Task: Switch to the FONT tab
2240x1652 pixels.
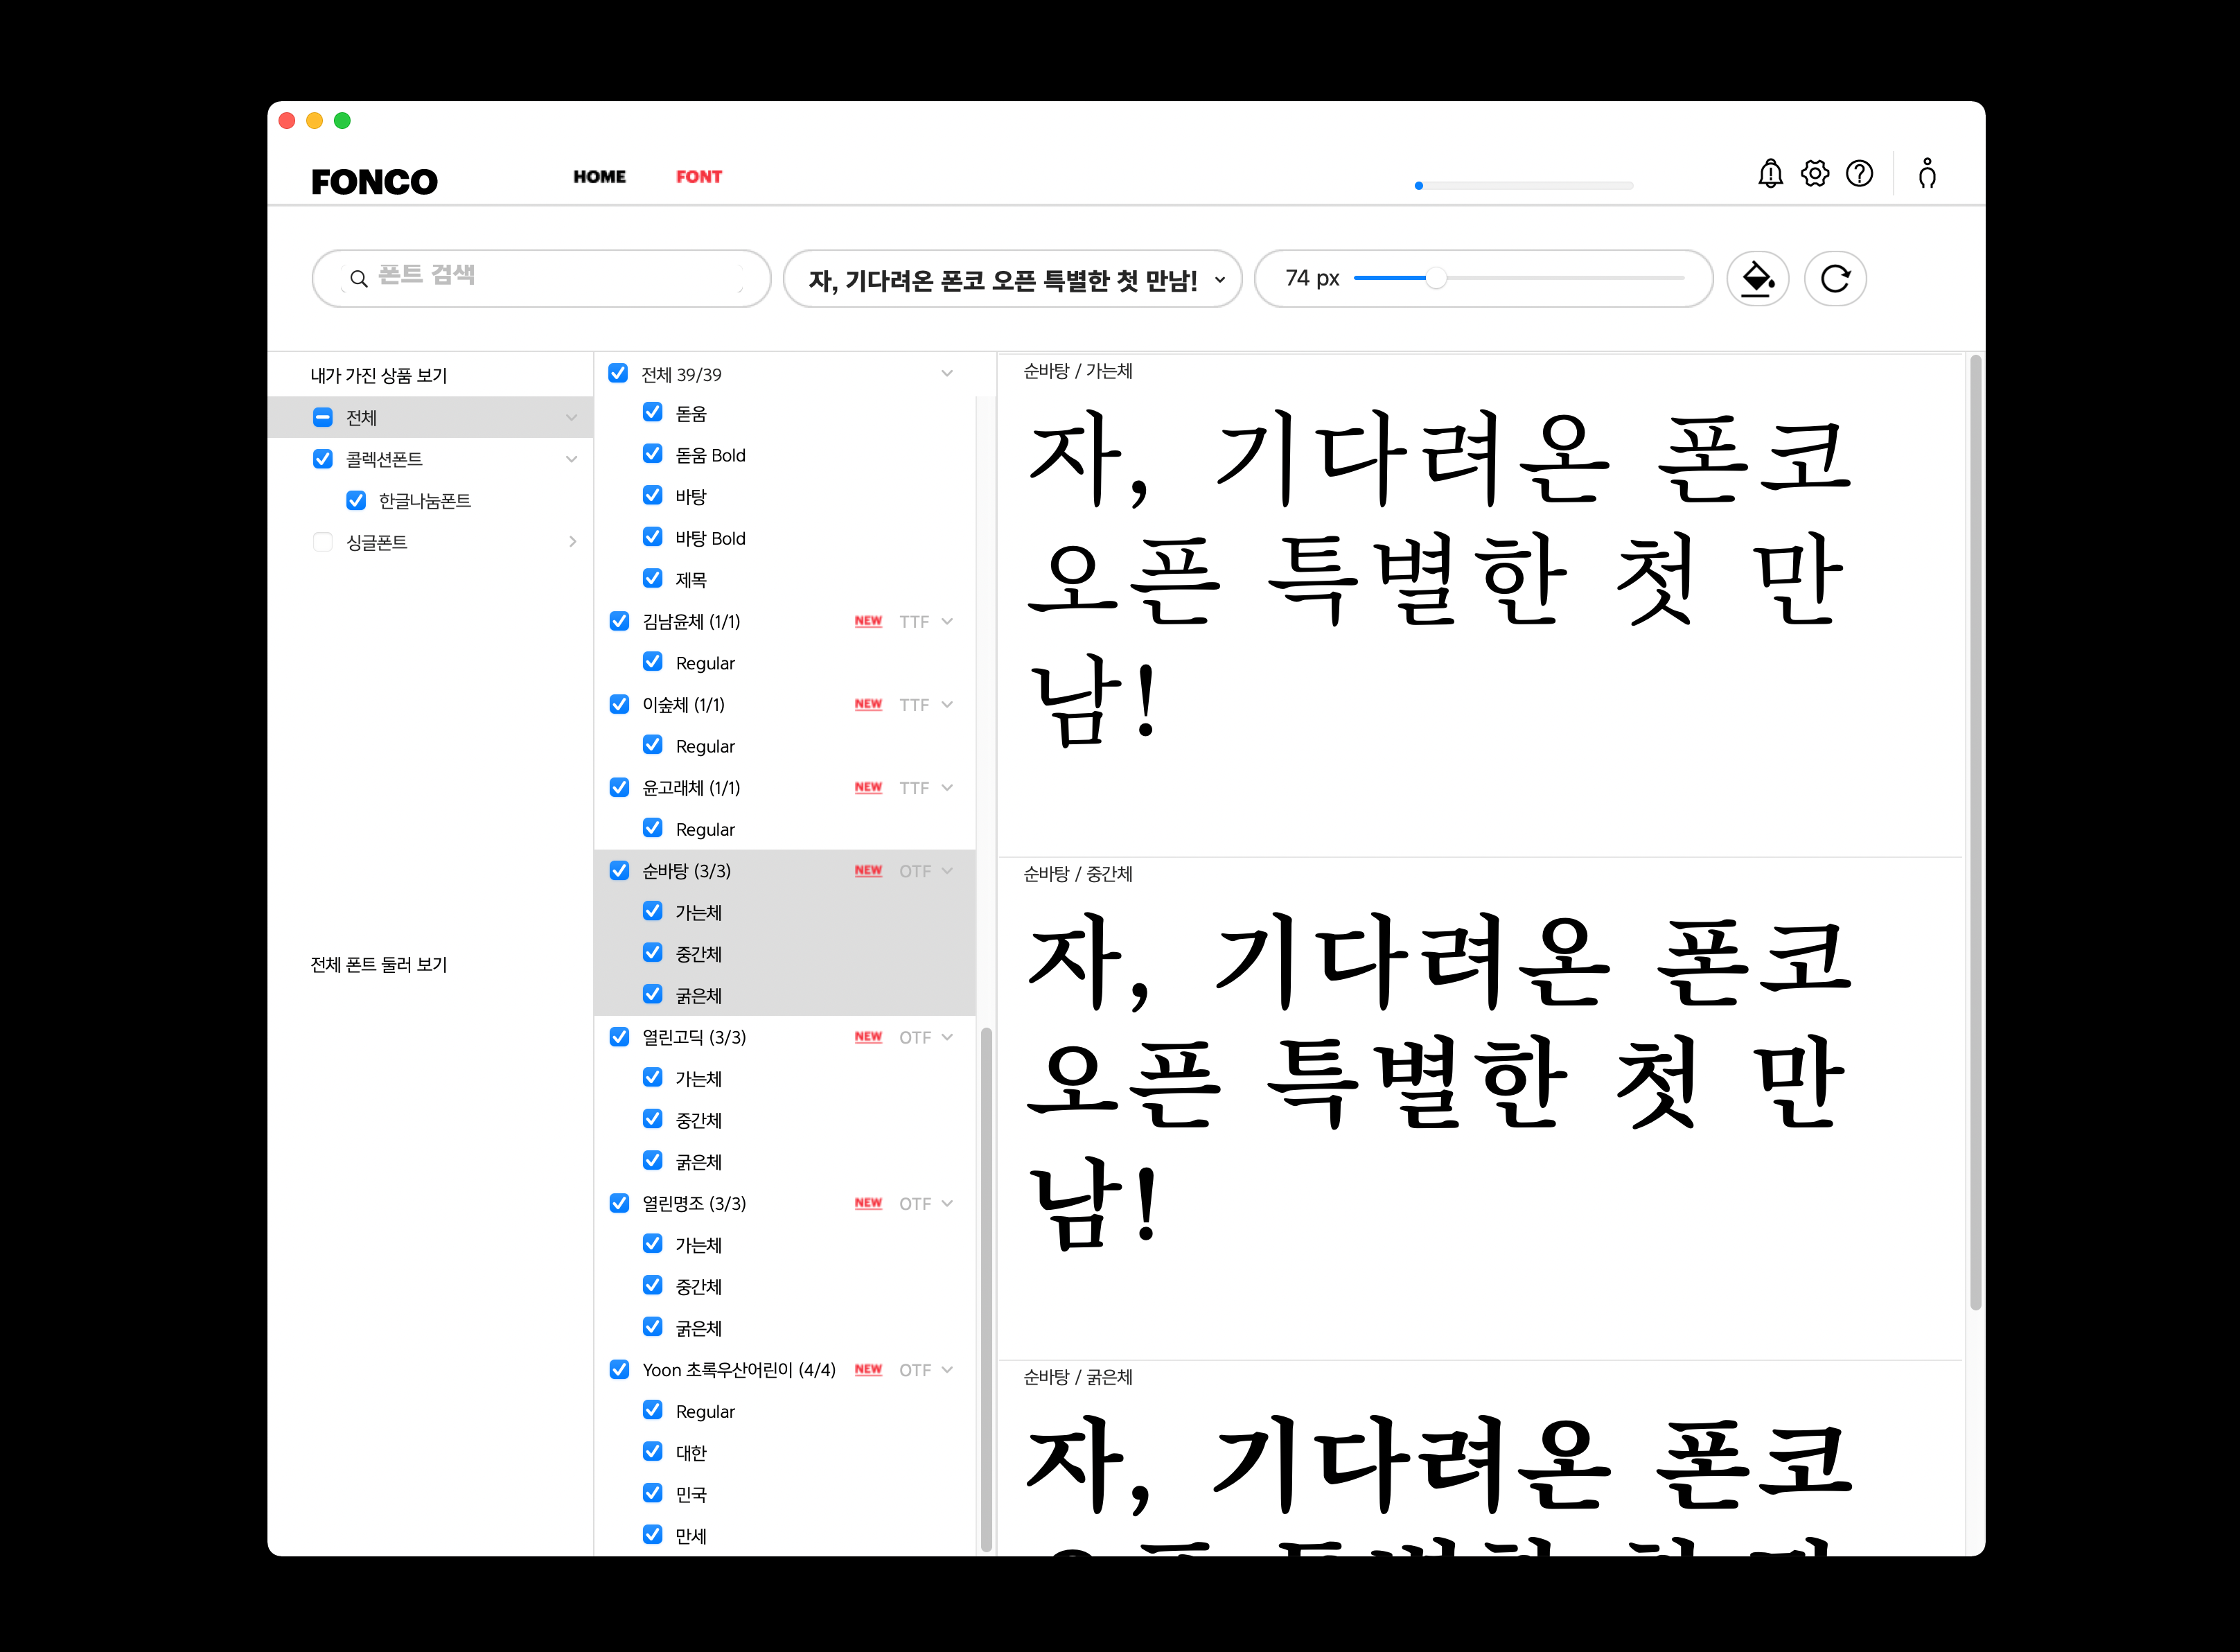Action: click(698, 177)
